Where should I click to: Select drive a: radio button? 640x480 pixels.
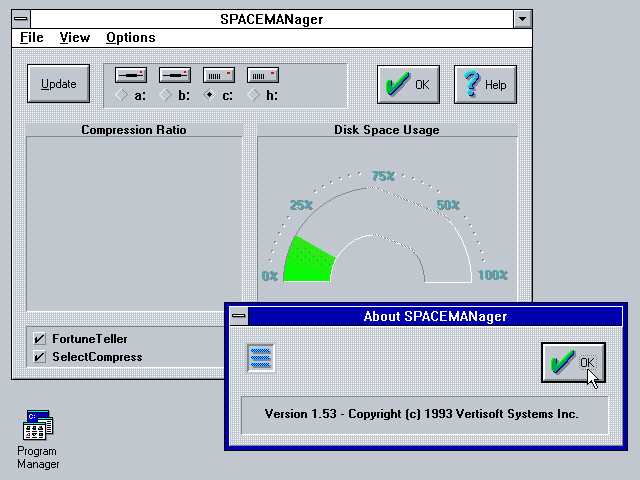click(121, 95)
